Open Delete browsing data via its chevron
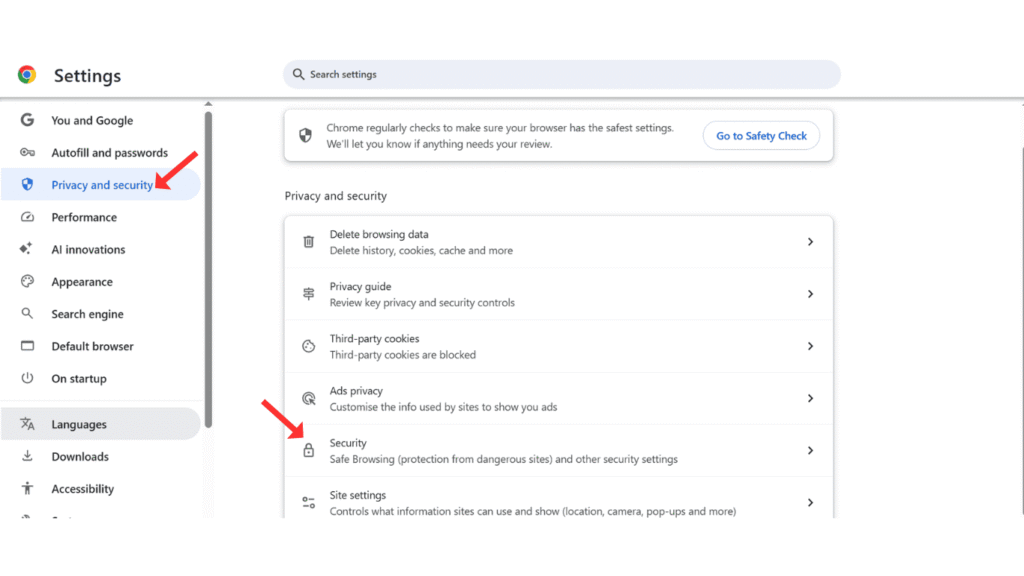 [810, 241]
